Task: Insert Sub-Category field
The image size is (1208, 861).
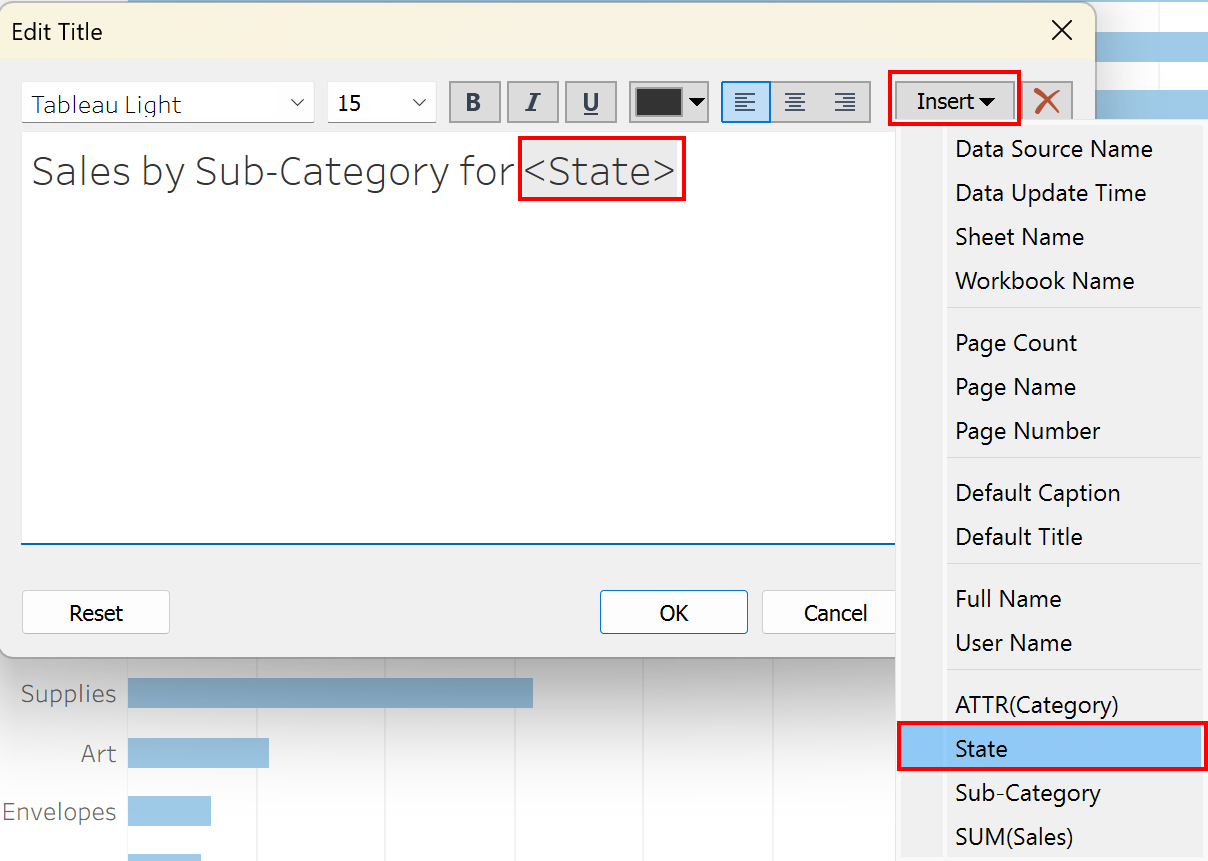Action: point(1028,793)
